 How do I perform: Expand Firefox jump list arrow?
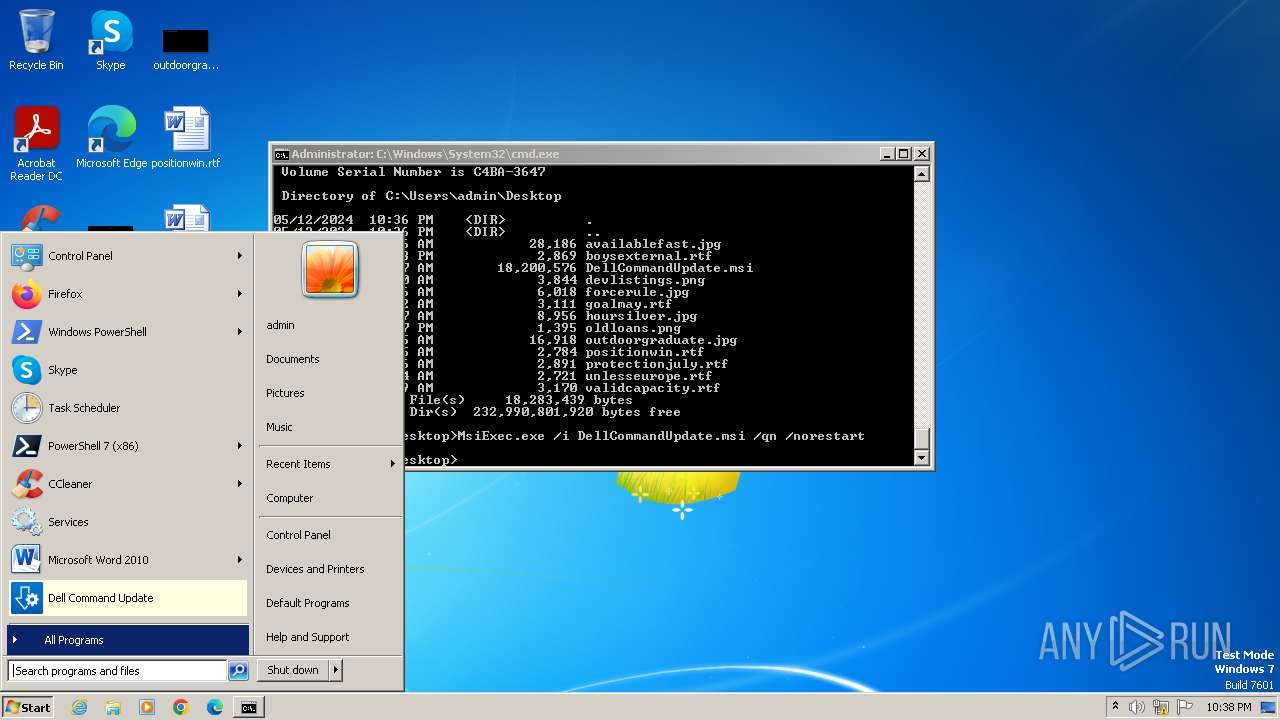coord(240,294)
